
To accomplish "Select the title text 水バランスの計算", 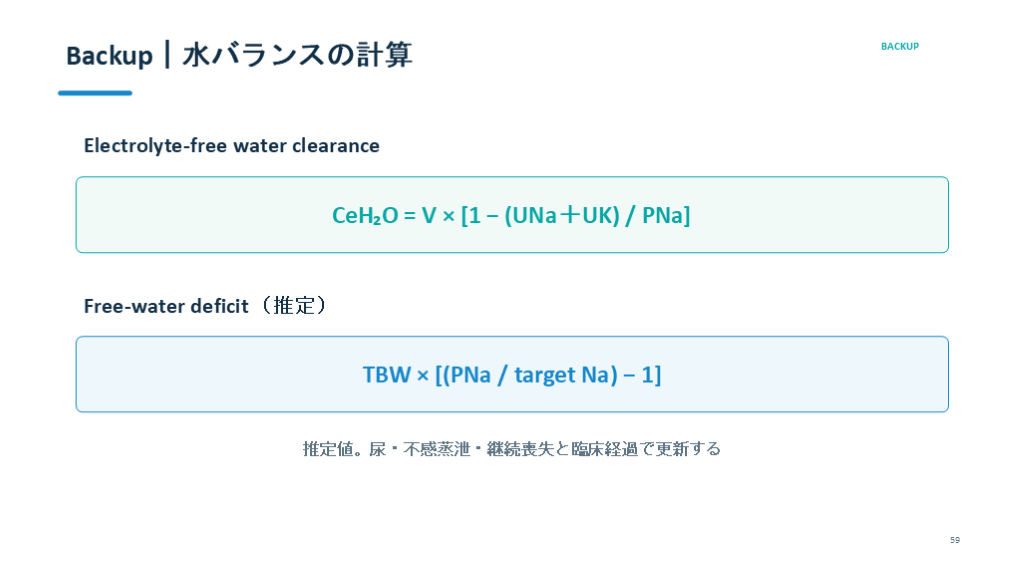I will click(297, 55).
